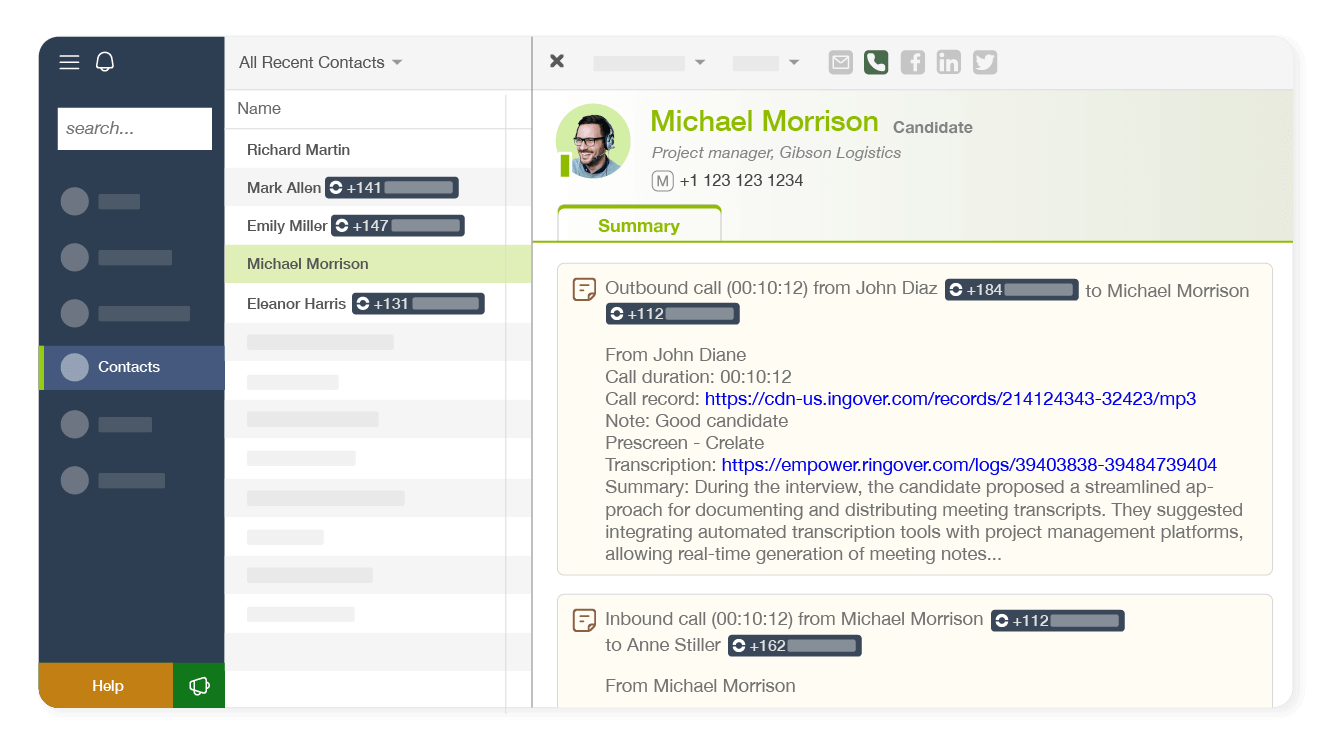Click the note icon on the inbound call entry
This screenshot has height=746, width=1332.
coord(583,620)
